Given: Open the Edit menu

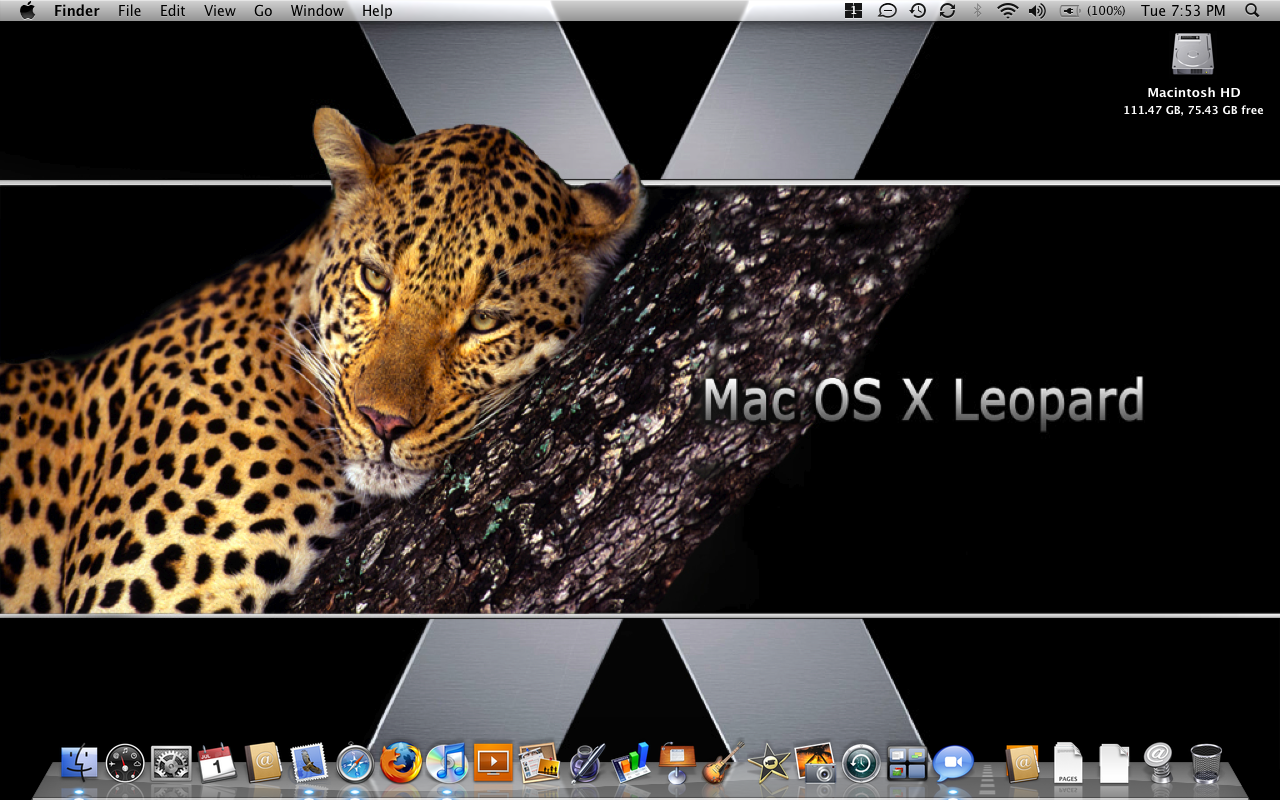Looking at the screenshot, I should 173,11.
